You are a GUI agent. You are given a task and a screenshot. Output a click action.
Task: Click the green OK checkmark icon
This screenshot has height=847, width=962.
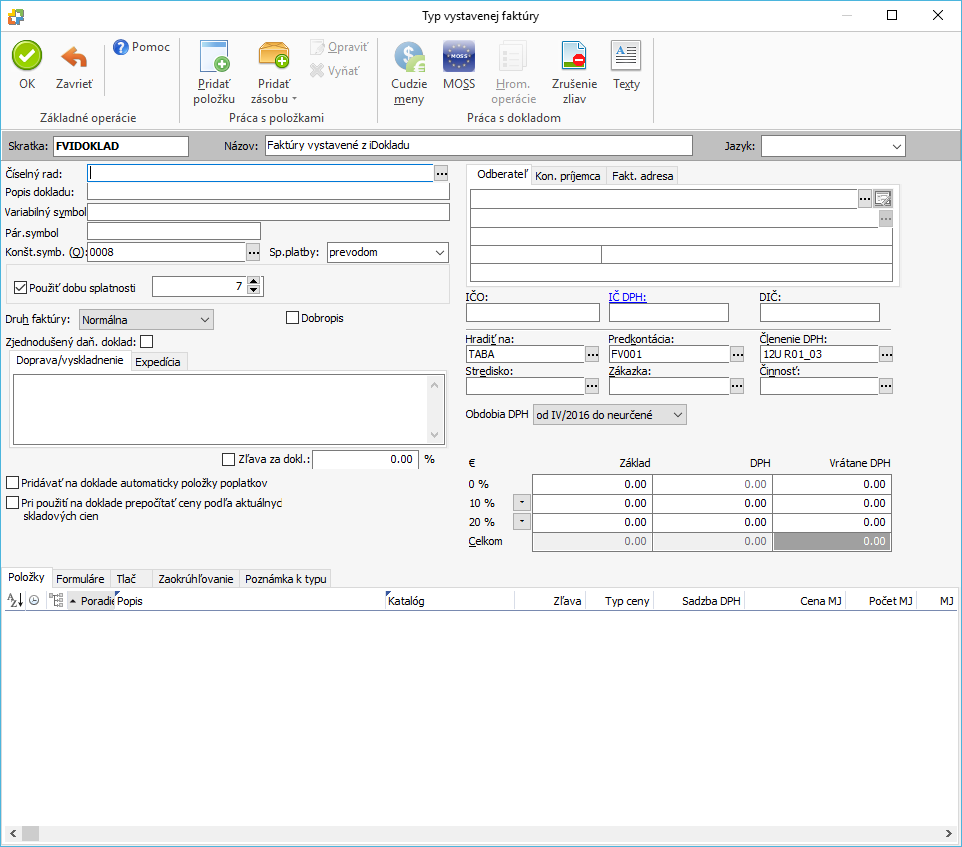(27, 56)
